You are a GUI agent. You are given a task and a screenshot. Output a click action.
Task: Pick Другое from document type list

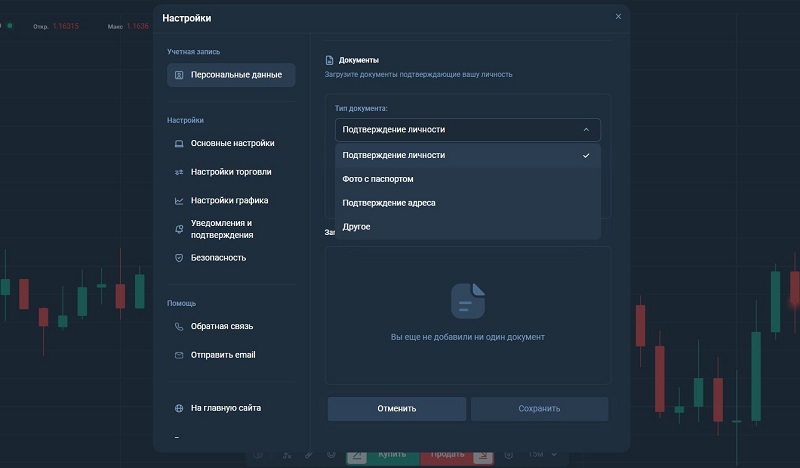point(357,227)
